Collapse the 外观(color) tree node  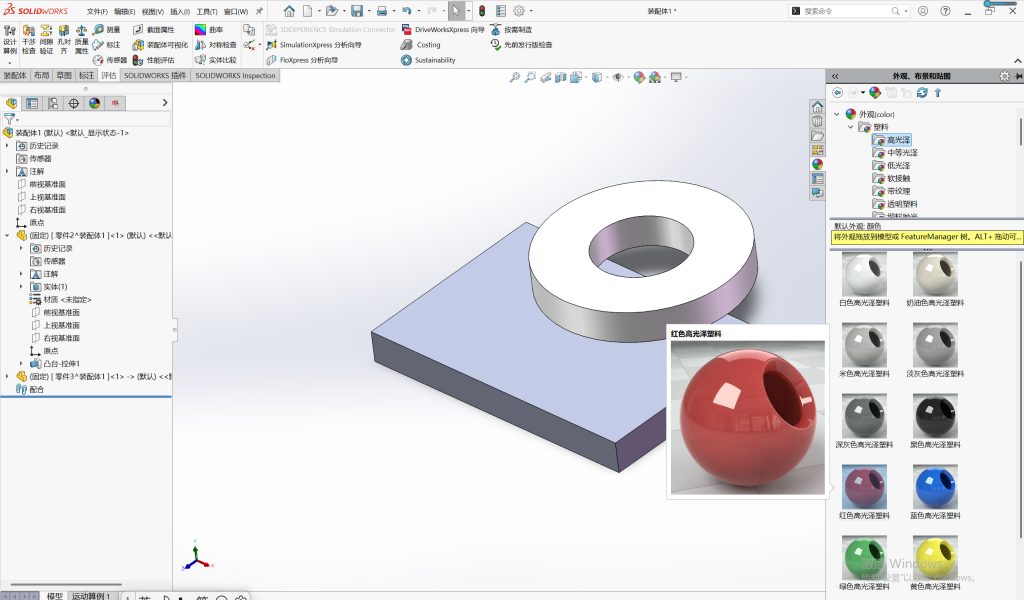point(837,114)
